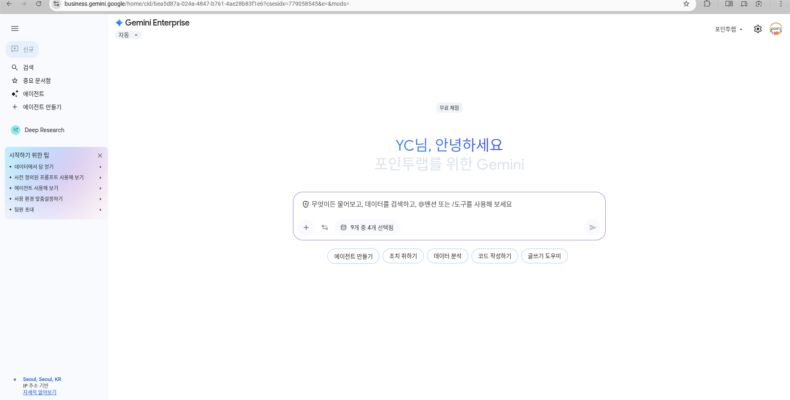
Task: Click the prompt text input field
Action: [x=455, y=204]
